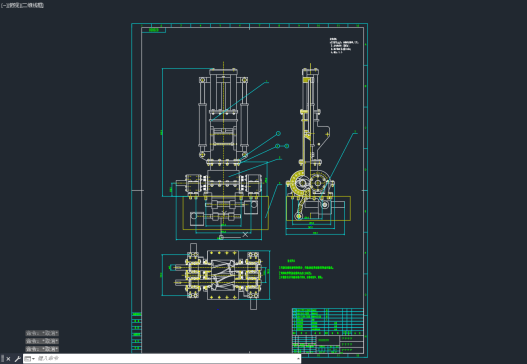This screenshot has width=527, height=364.
Task: Open the [-] viewport controls menu
Action: (x=3, y=5)
